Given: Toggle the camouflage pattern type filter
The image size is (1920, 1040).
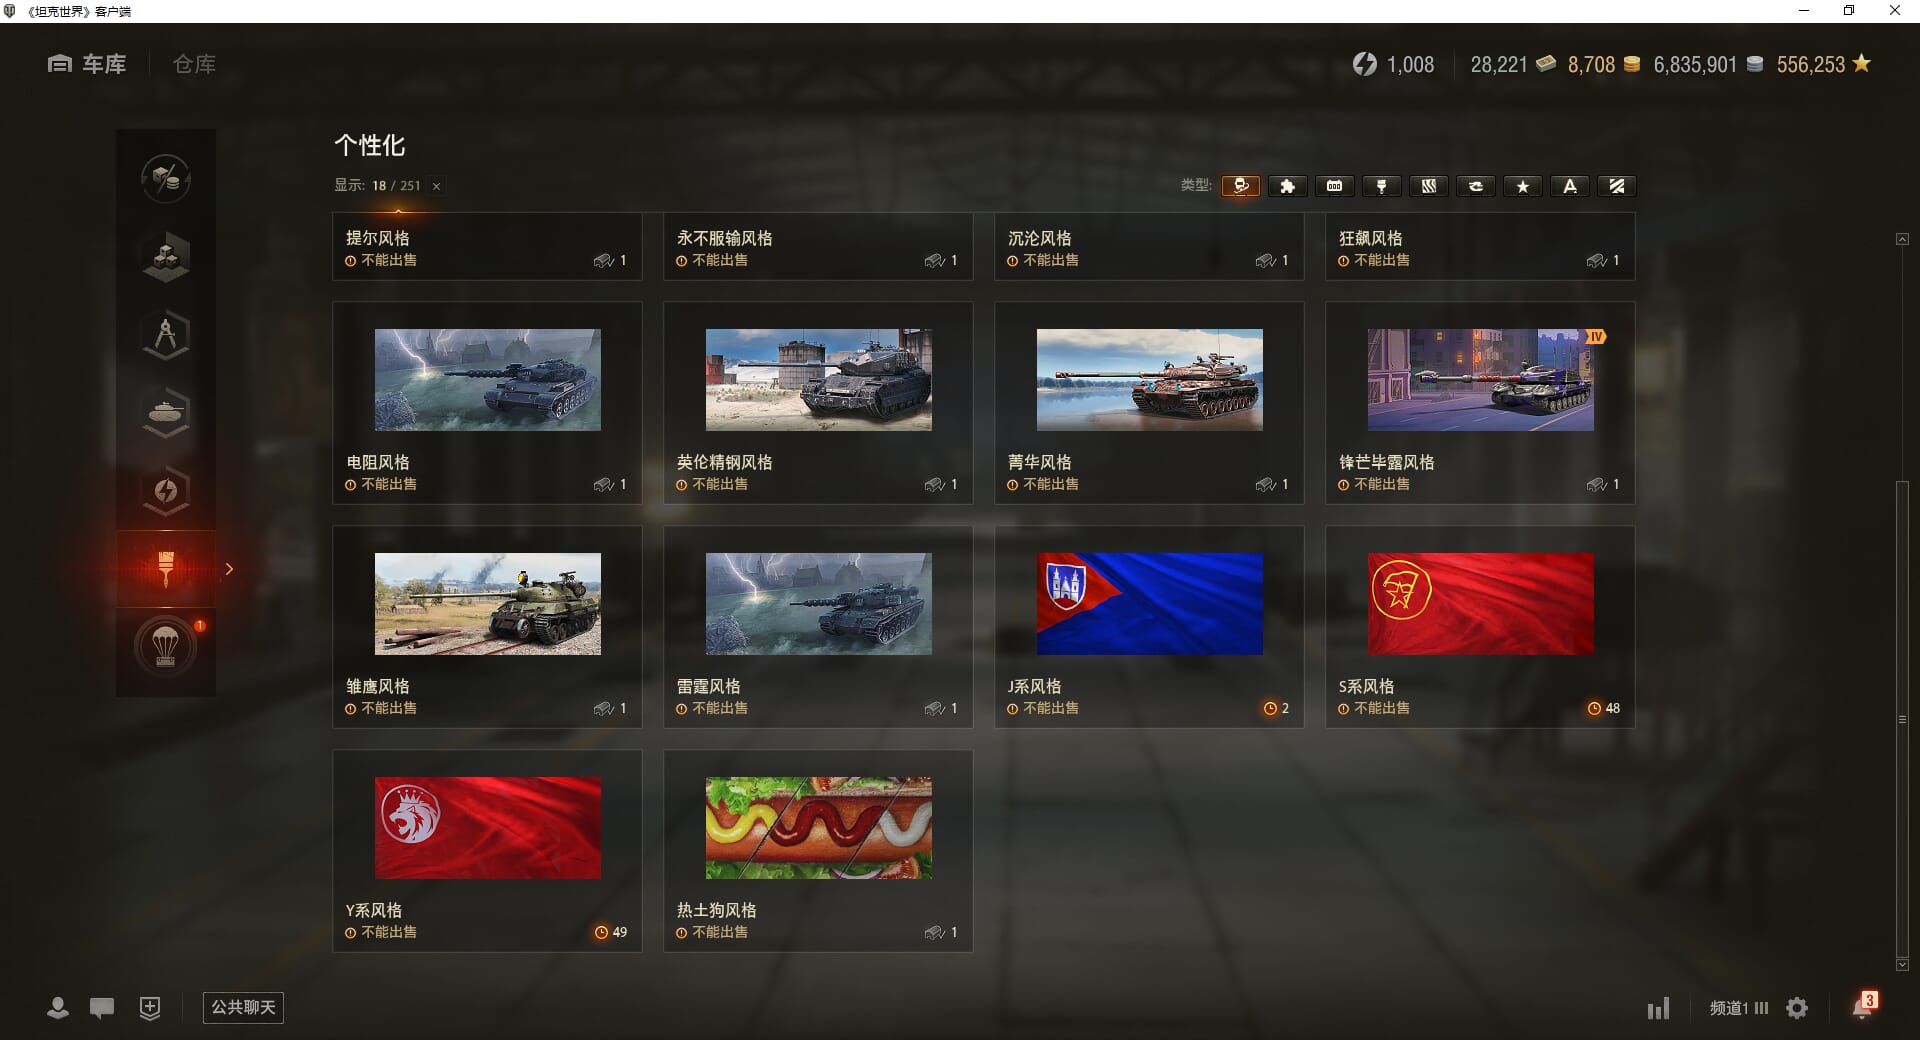Looking at the screenshot, I should pos(1429,186).
